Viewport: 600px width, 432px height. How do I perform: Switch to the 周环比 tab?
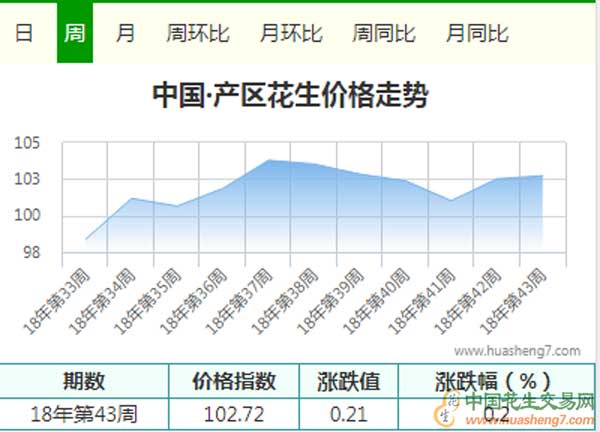pyautogui.click(x=197, y=32)
